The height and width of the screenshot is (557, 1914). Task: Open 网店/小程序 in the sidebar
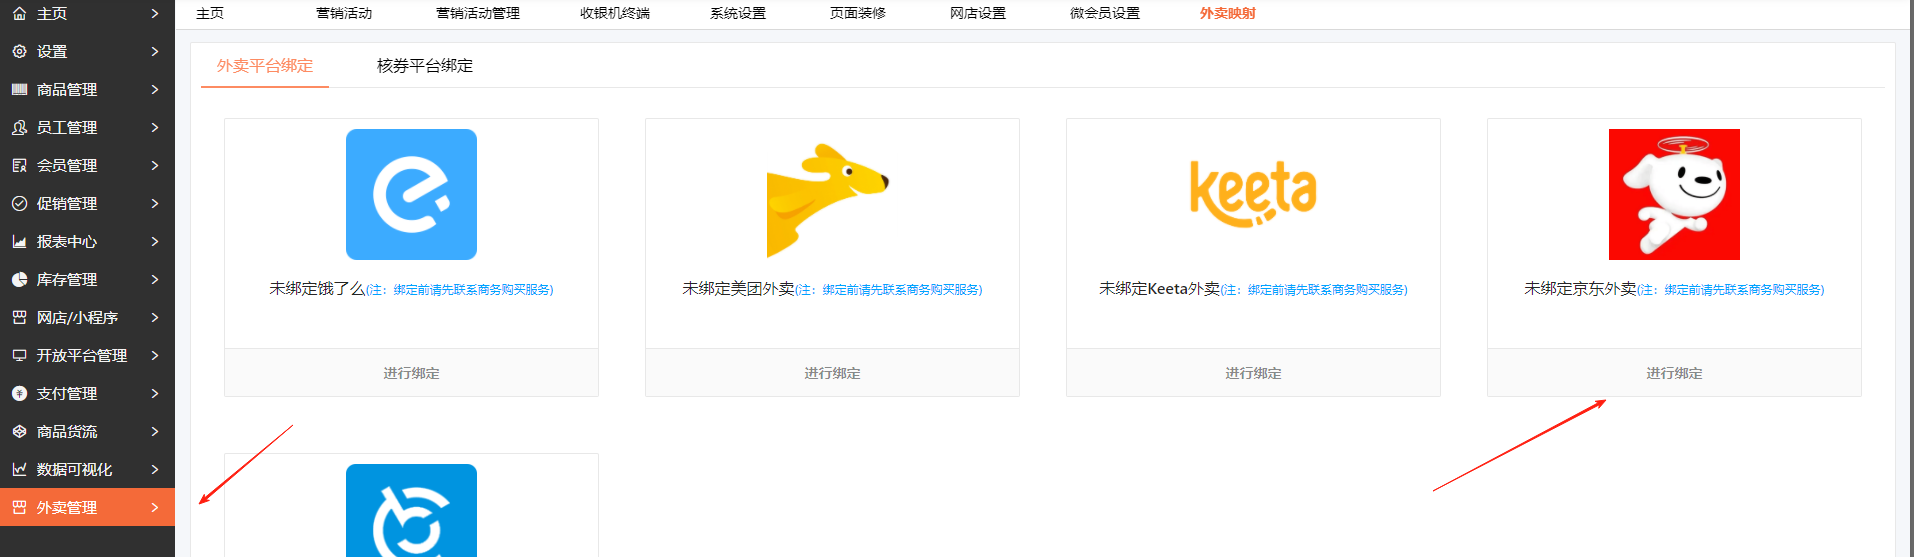pyautogui.click(x=87, y=317)
